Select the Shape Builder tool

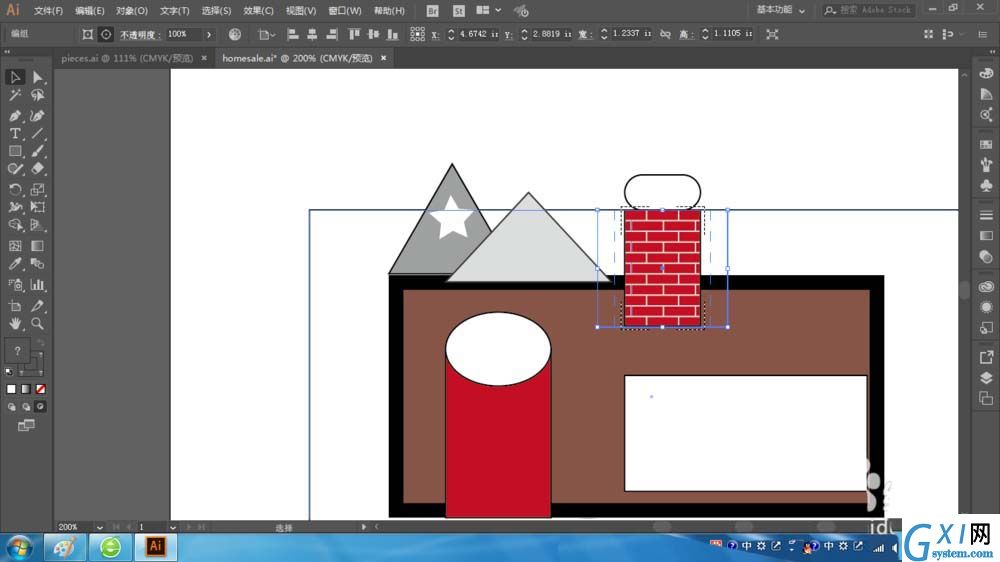click(x=15, y=225)
